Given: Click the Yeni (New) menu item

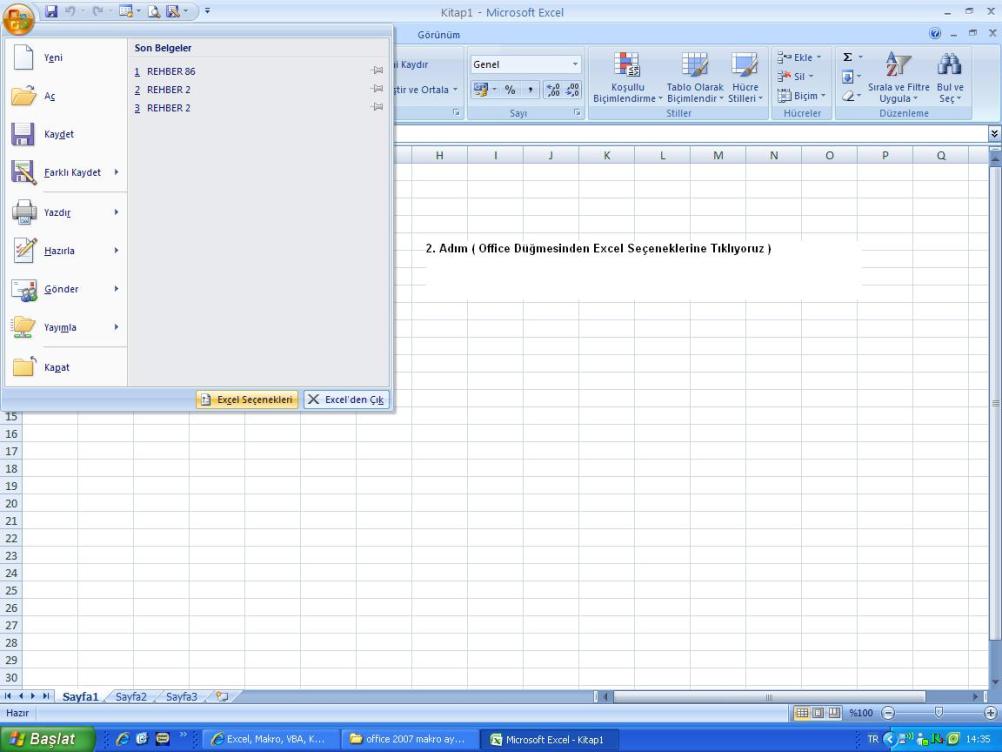Looking at the screenshot, I should click(x=66, y=58).
